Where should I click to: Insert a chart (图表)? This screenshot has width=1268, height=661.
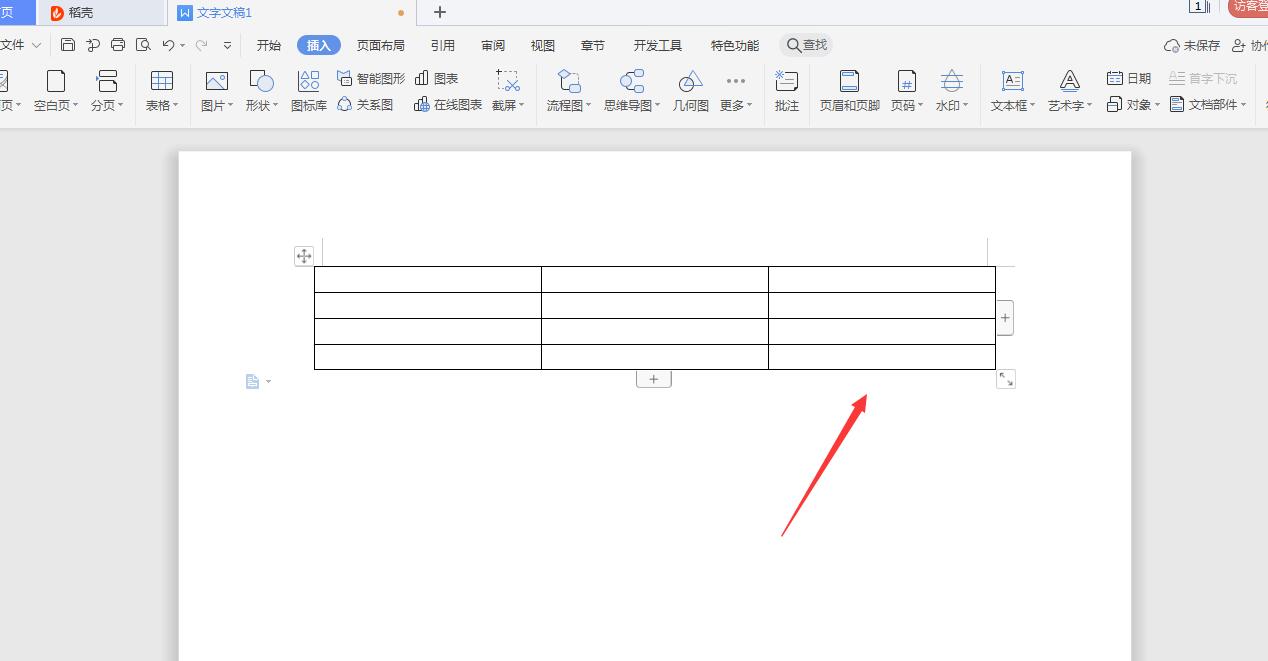437,78
